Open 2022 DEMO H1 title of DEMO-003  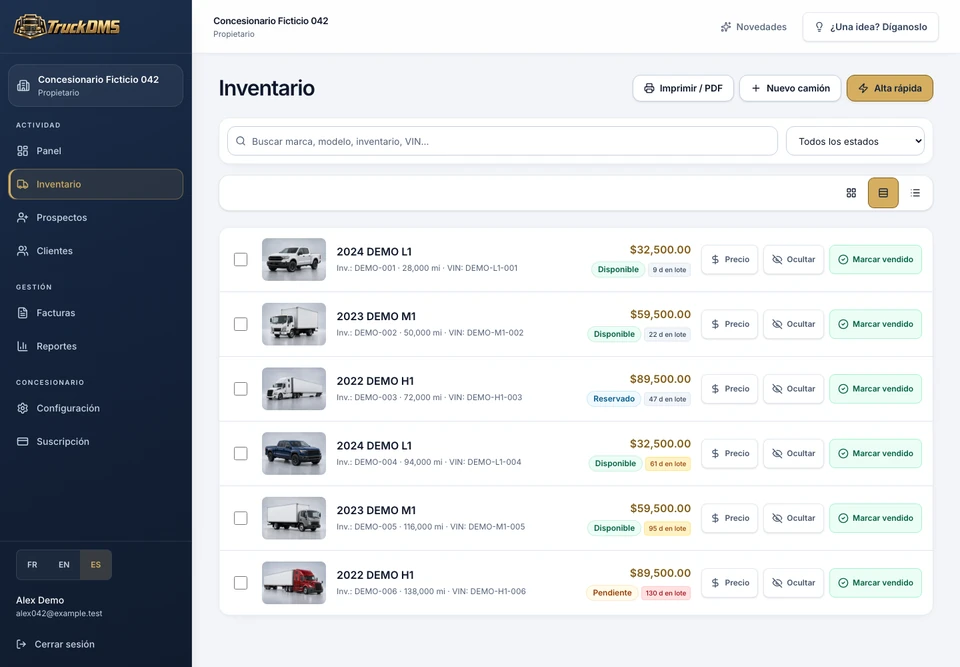point(375,381)
